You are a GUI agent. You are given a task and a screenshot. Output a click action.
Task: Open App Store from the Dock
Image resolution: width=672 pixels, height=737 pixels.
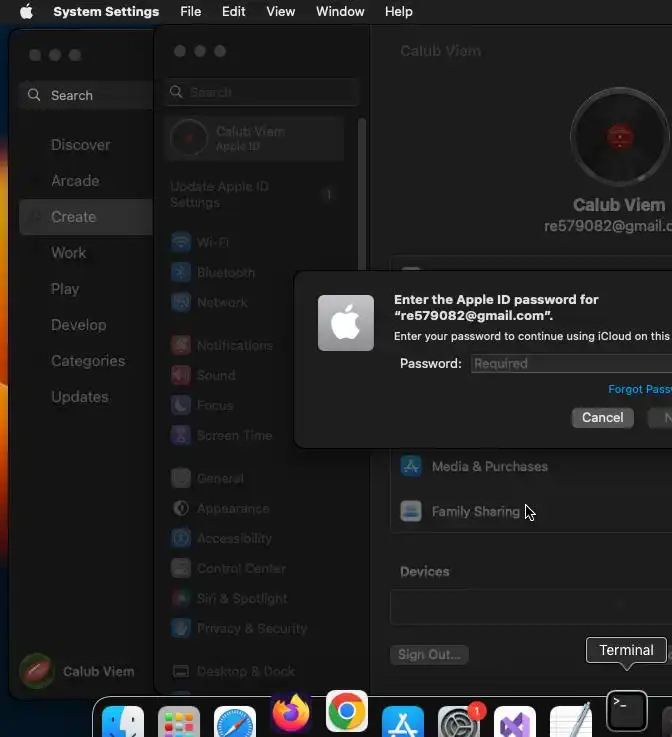(x=403, y=721)
